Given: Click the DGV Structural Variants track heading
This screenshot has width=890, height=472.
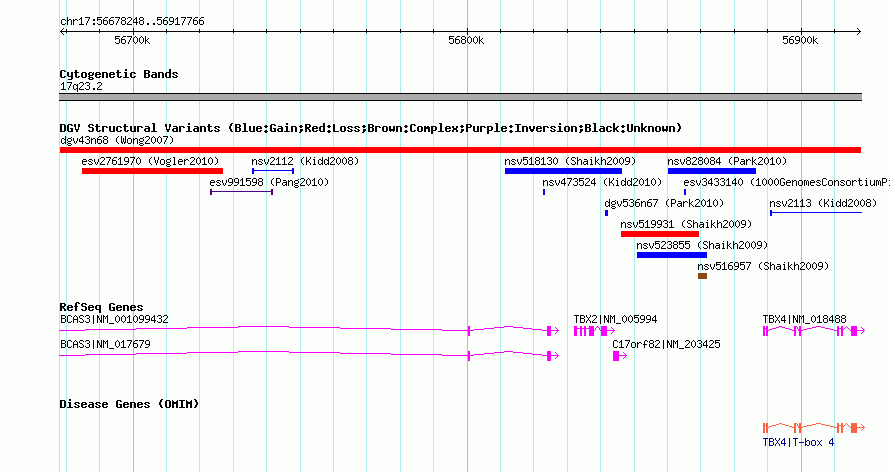Looking at the screenshot, I should 371,128.
